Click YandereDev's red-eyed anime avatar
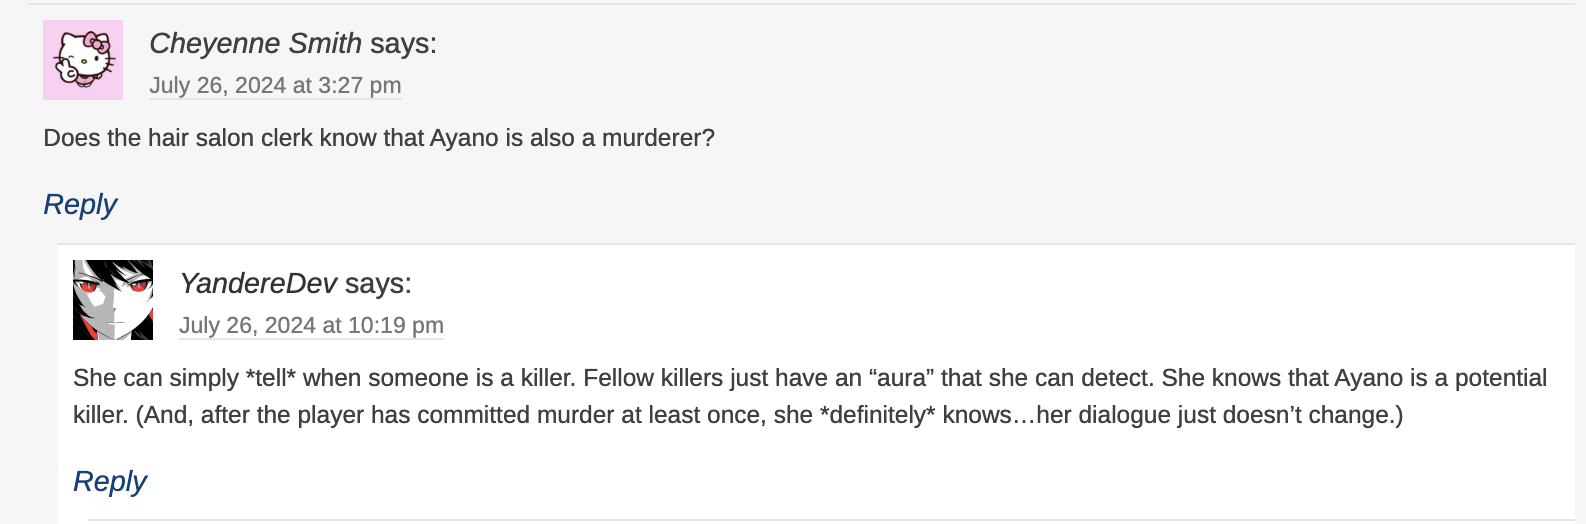Screen dimensions: 1586x524 113,300
